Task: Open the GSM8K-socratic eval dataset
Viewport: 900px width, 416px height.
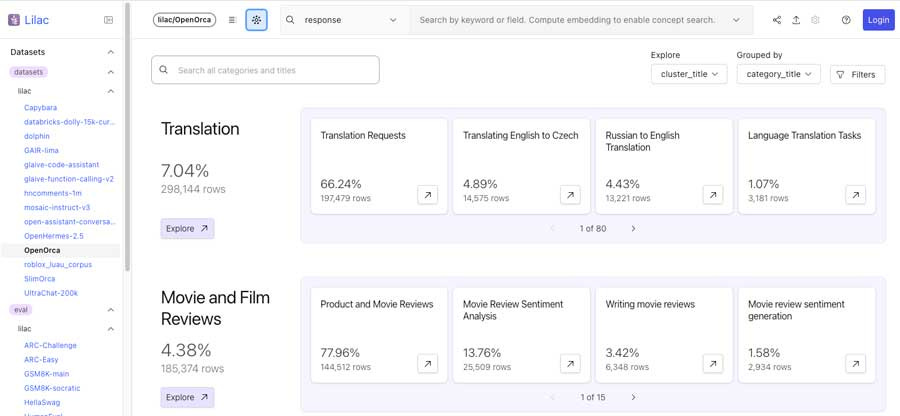Action: pos(52,388)
